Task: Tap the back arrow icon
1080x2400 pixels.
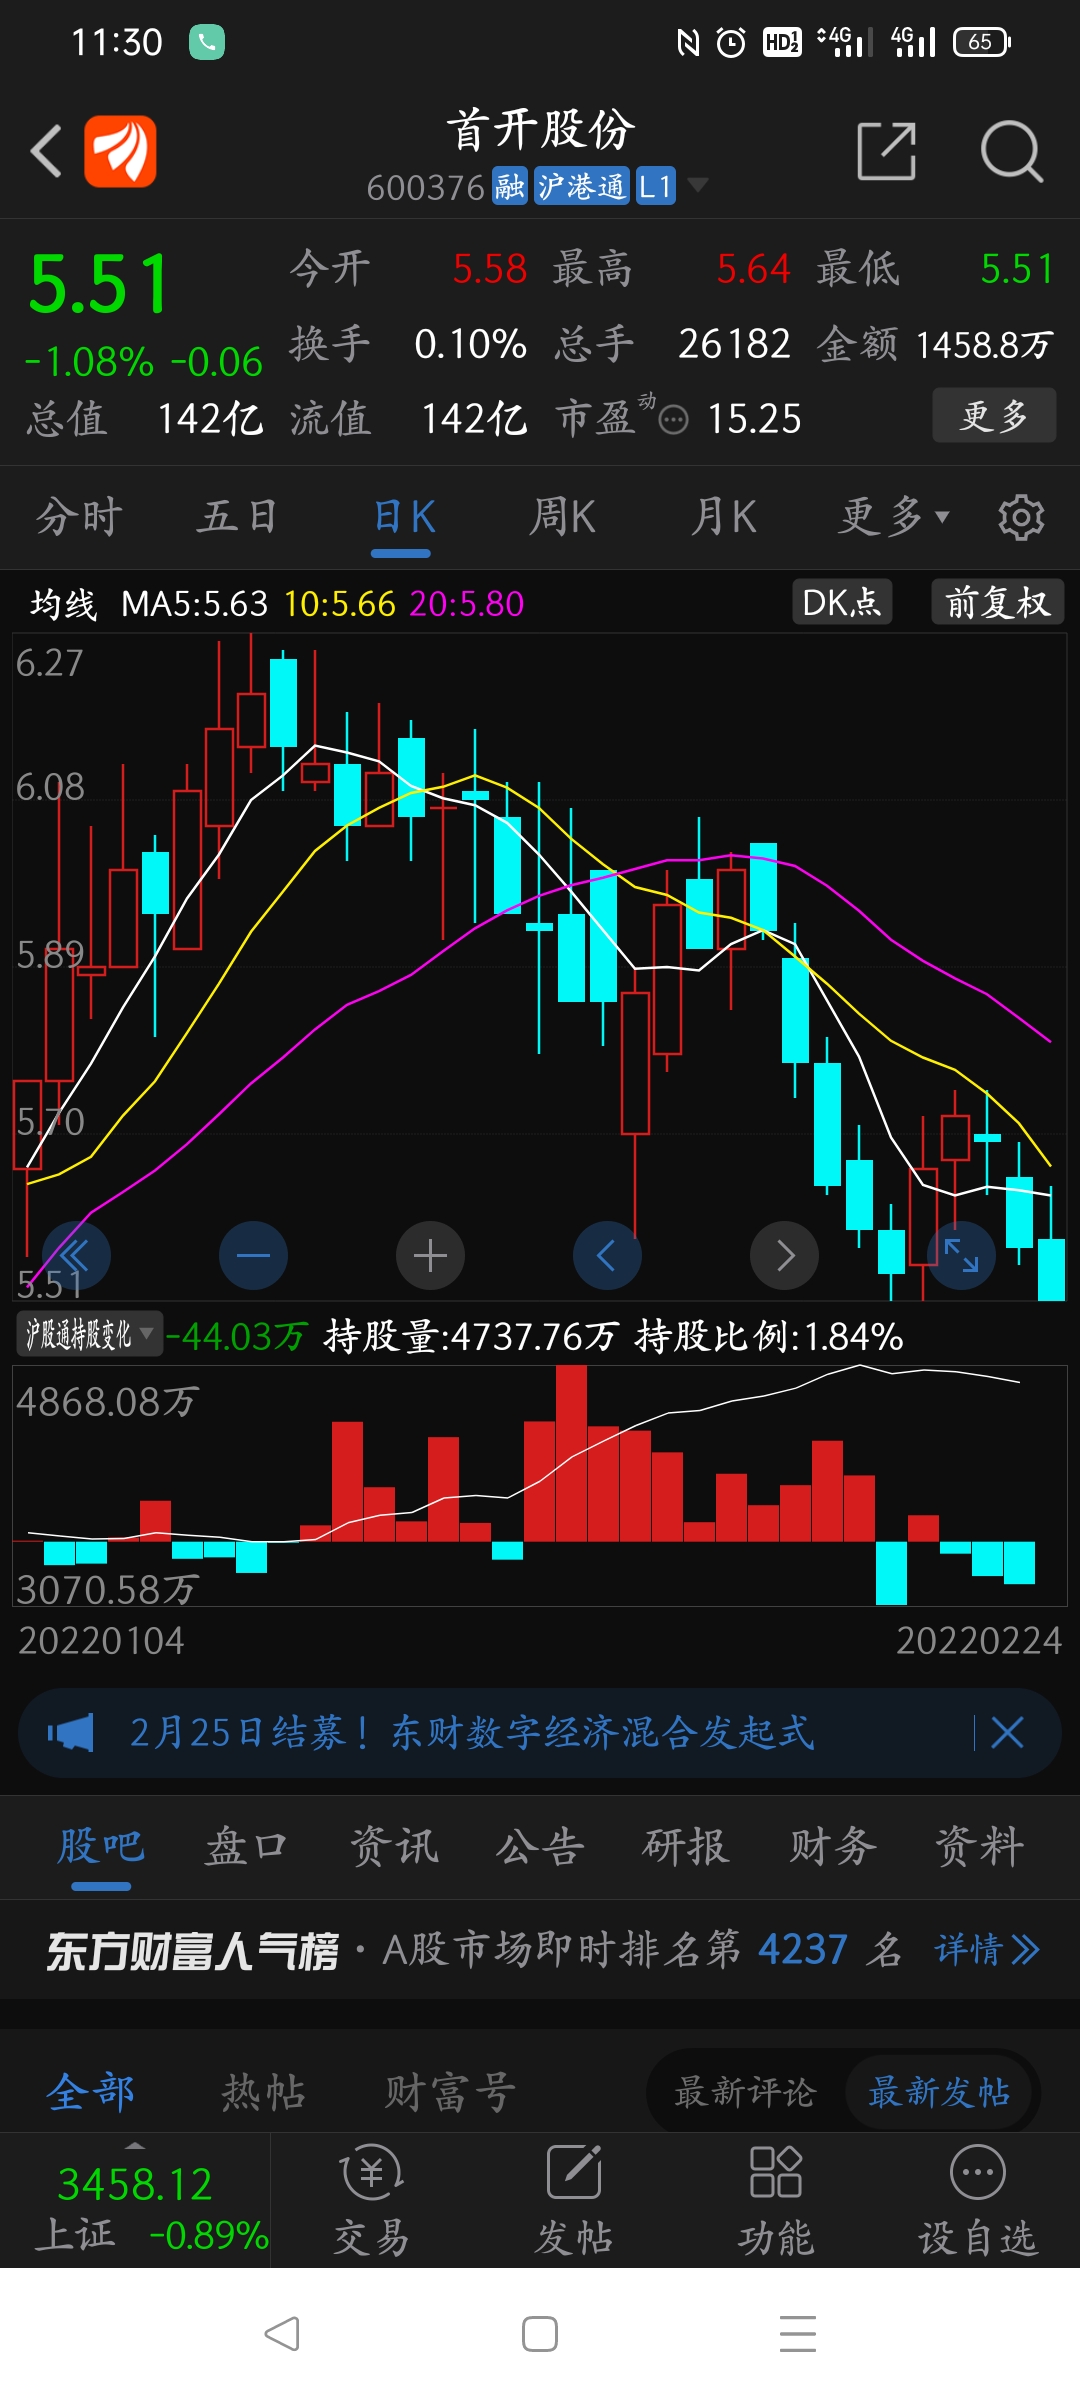Action: [x=46, y=151]
